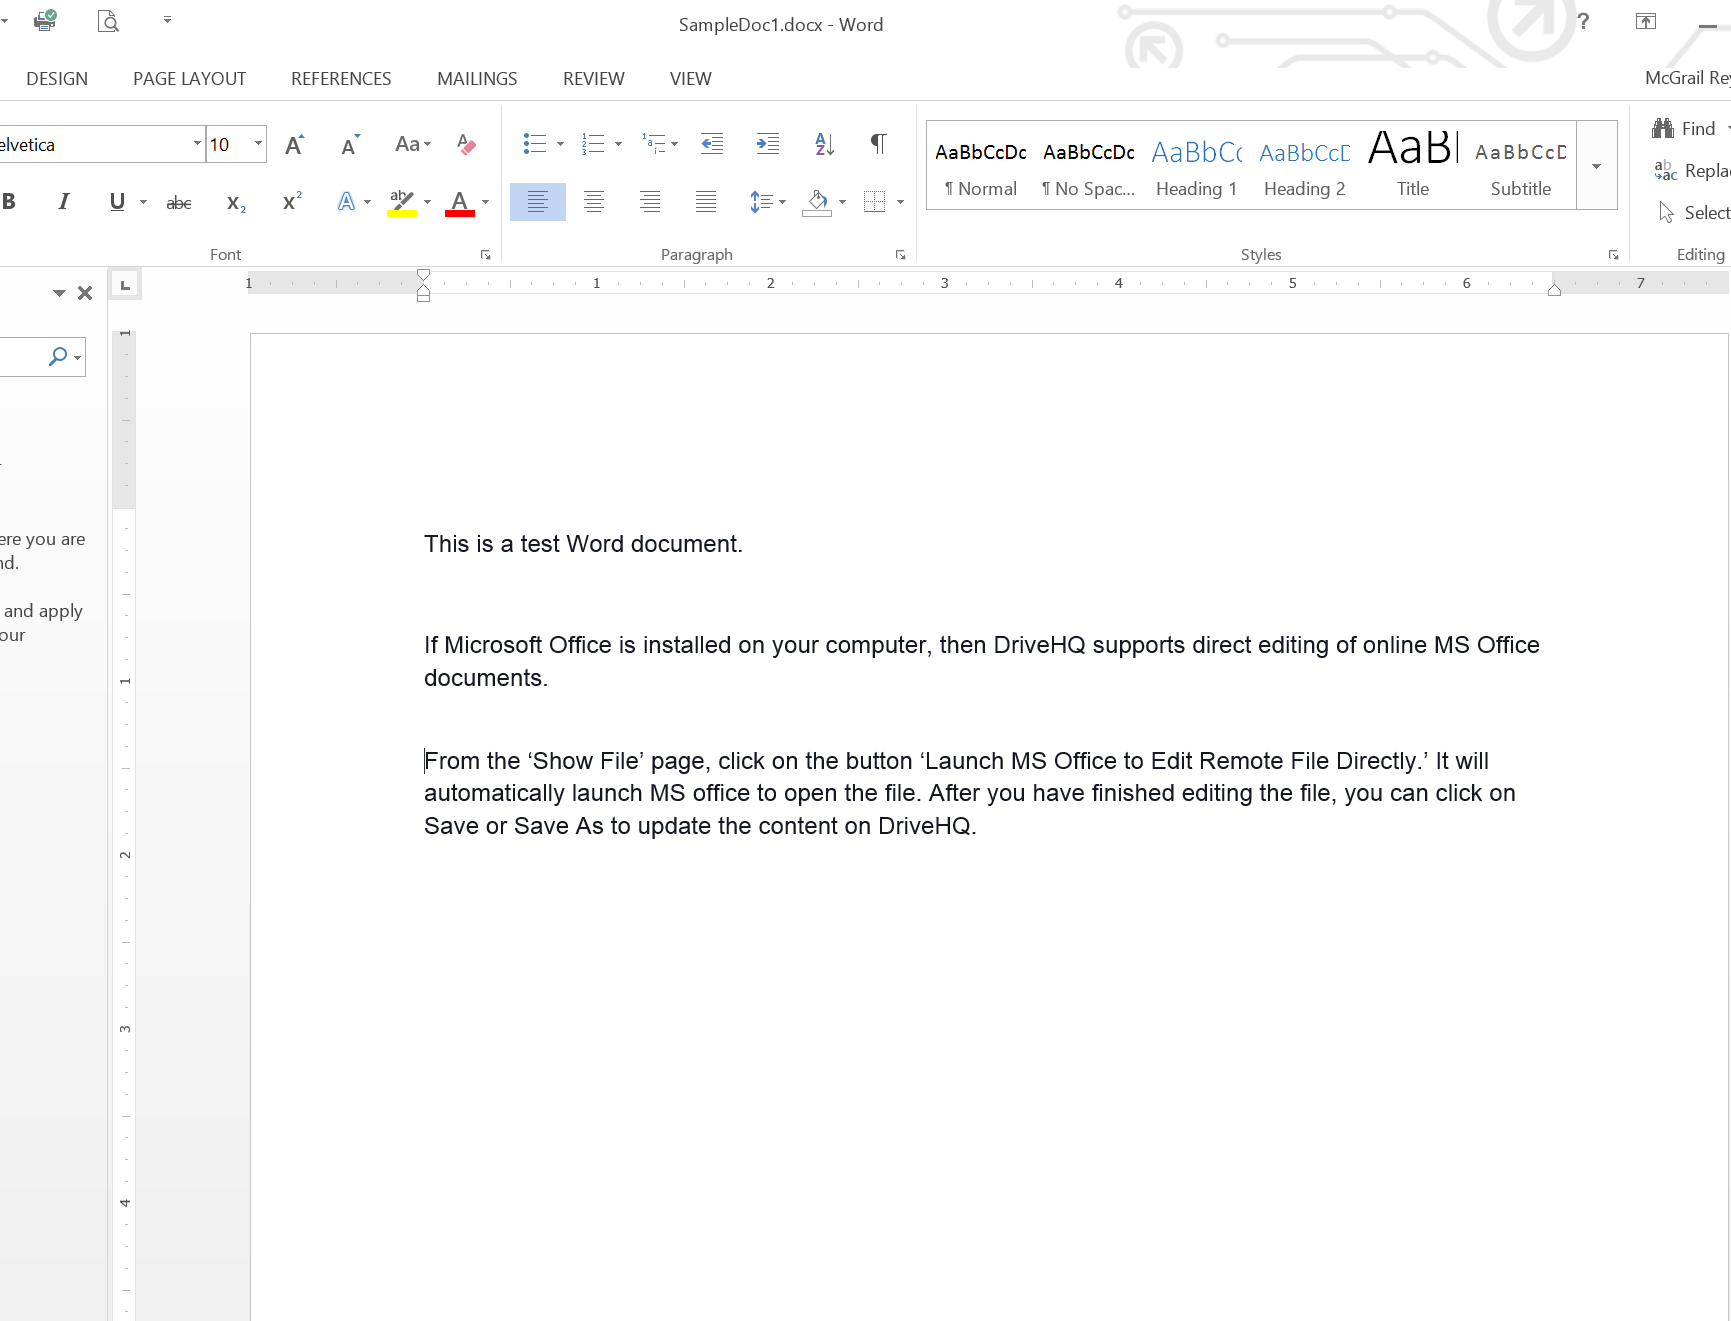Toggle Show/Hide paragraph marks

point(878,144)
